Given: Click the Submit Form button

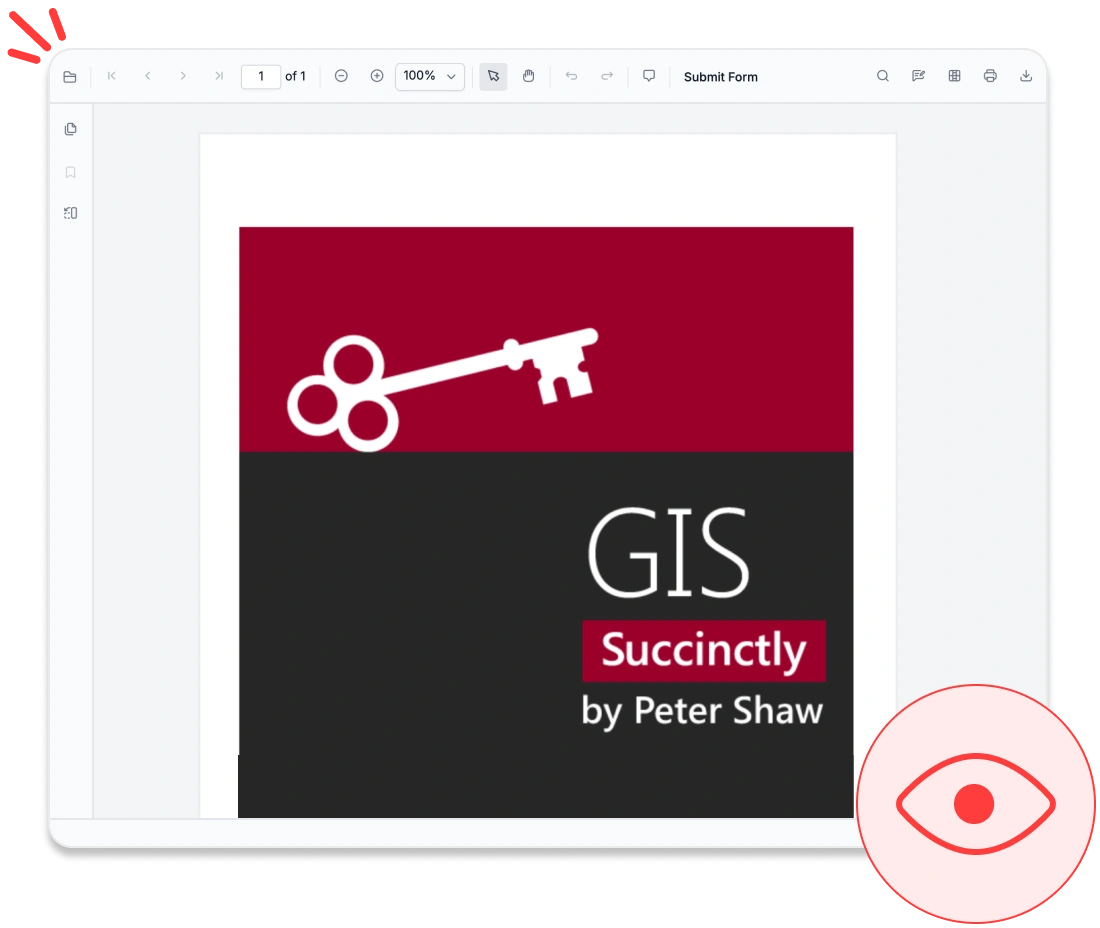Looking at the screenshot, I should (720, 76).
